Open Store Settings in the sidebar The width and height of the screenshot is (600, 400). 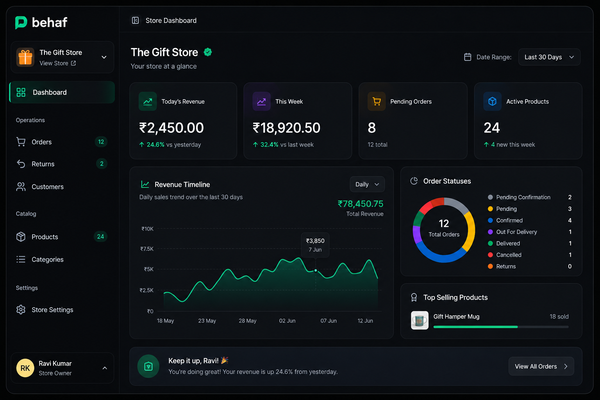tap(62, 310)
